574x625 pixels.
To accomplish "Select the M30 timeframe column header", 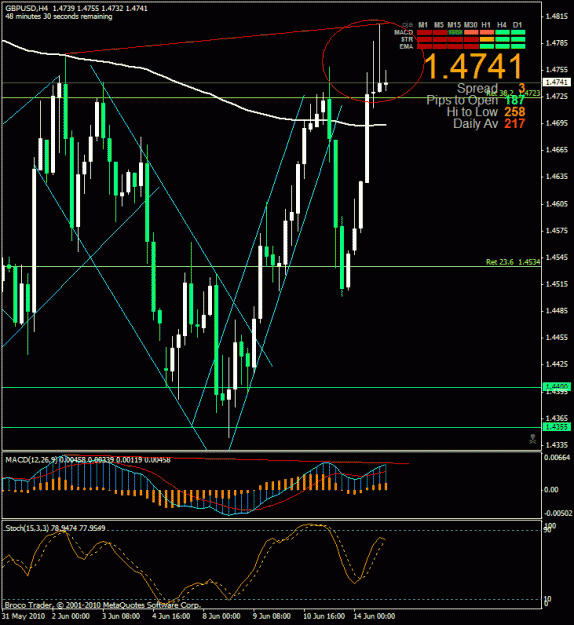I will 471,25.
